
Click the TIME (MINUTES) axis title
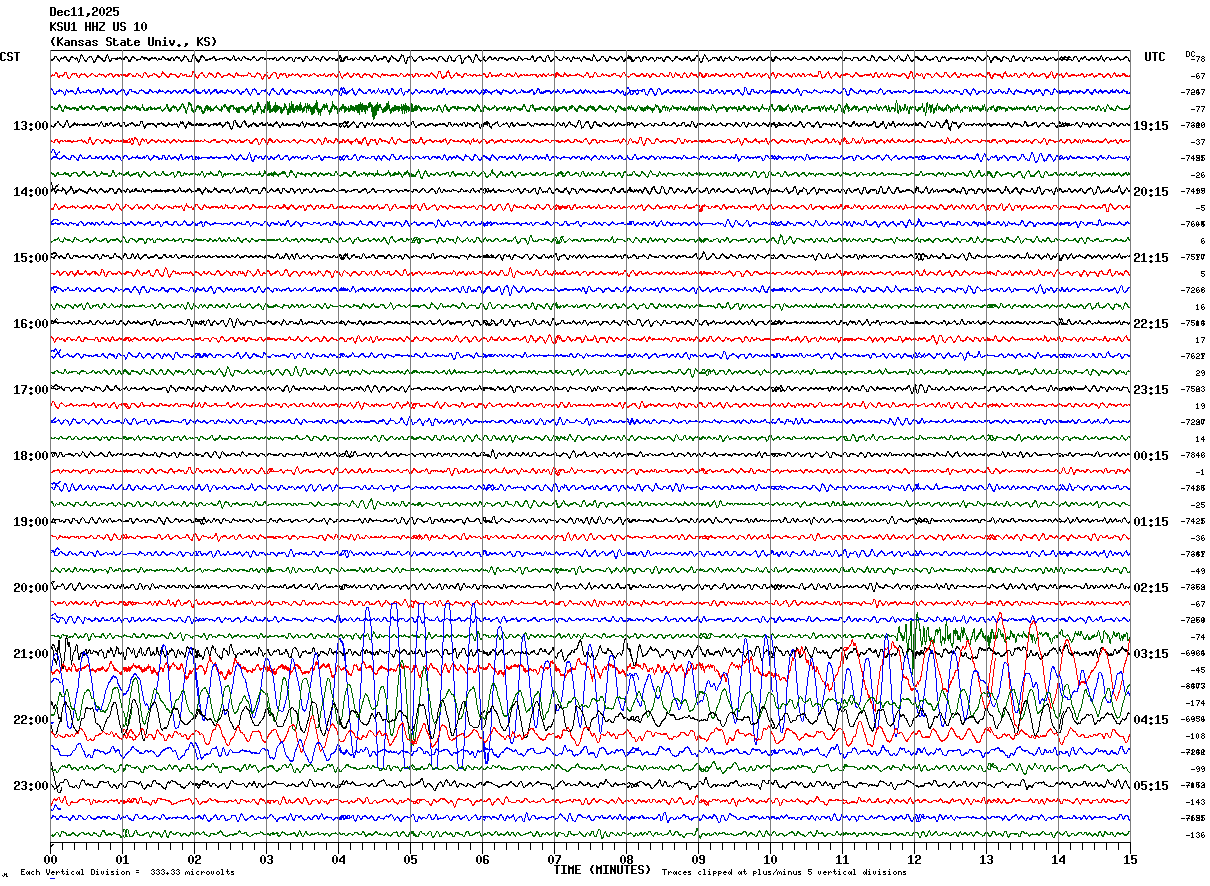click(x=602, y=870)
